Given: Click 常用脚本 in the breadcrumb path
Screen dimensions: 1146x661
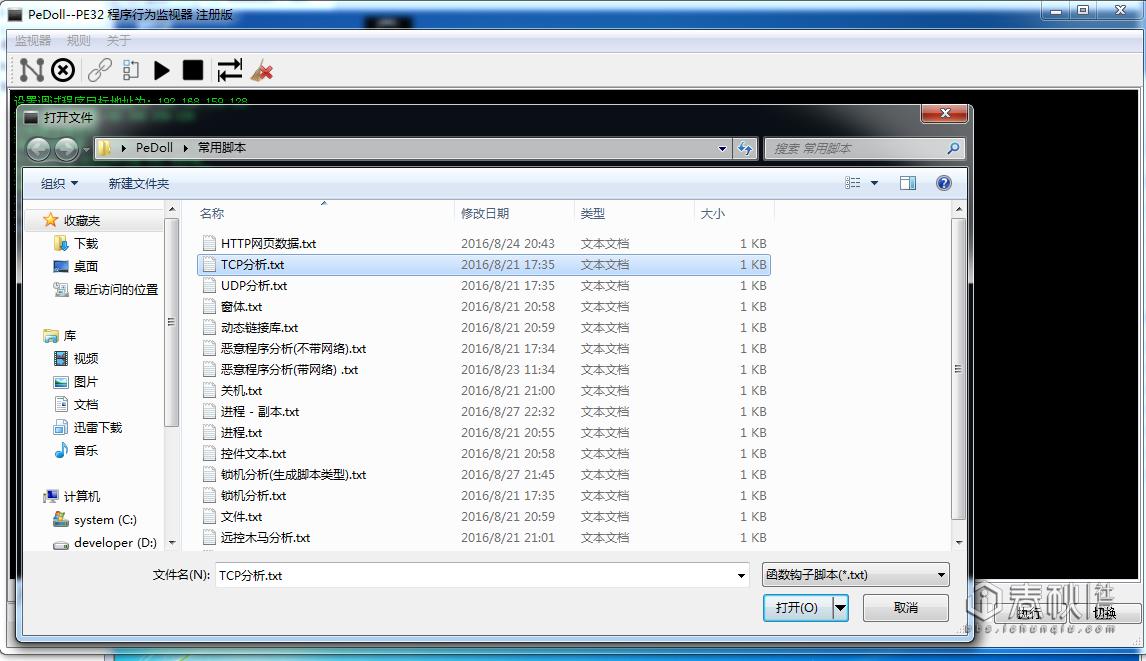Looking at the screenshot, I should point(221,148).
